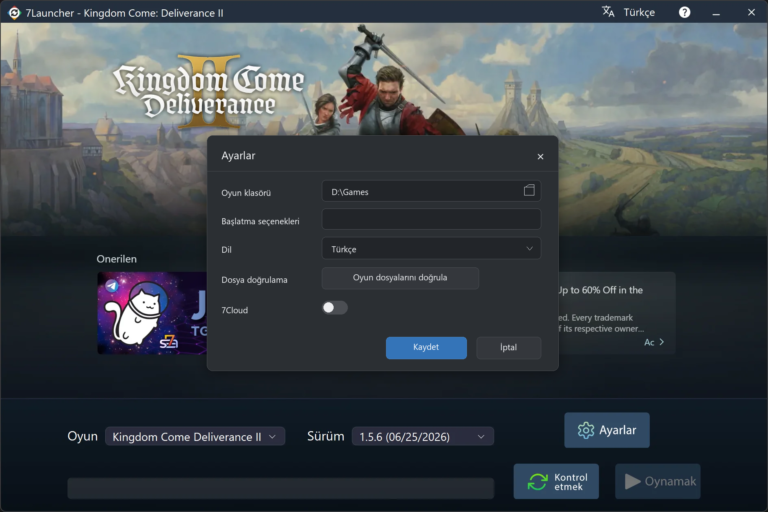
Task: Open the astronaut cat recommended thumbnail
Action: pyautogui.click(x=152, y=313)
